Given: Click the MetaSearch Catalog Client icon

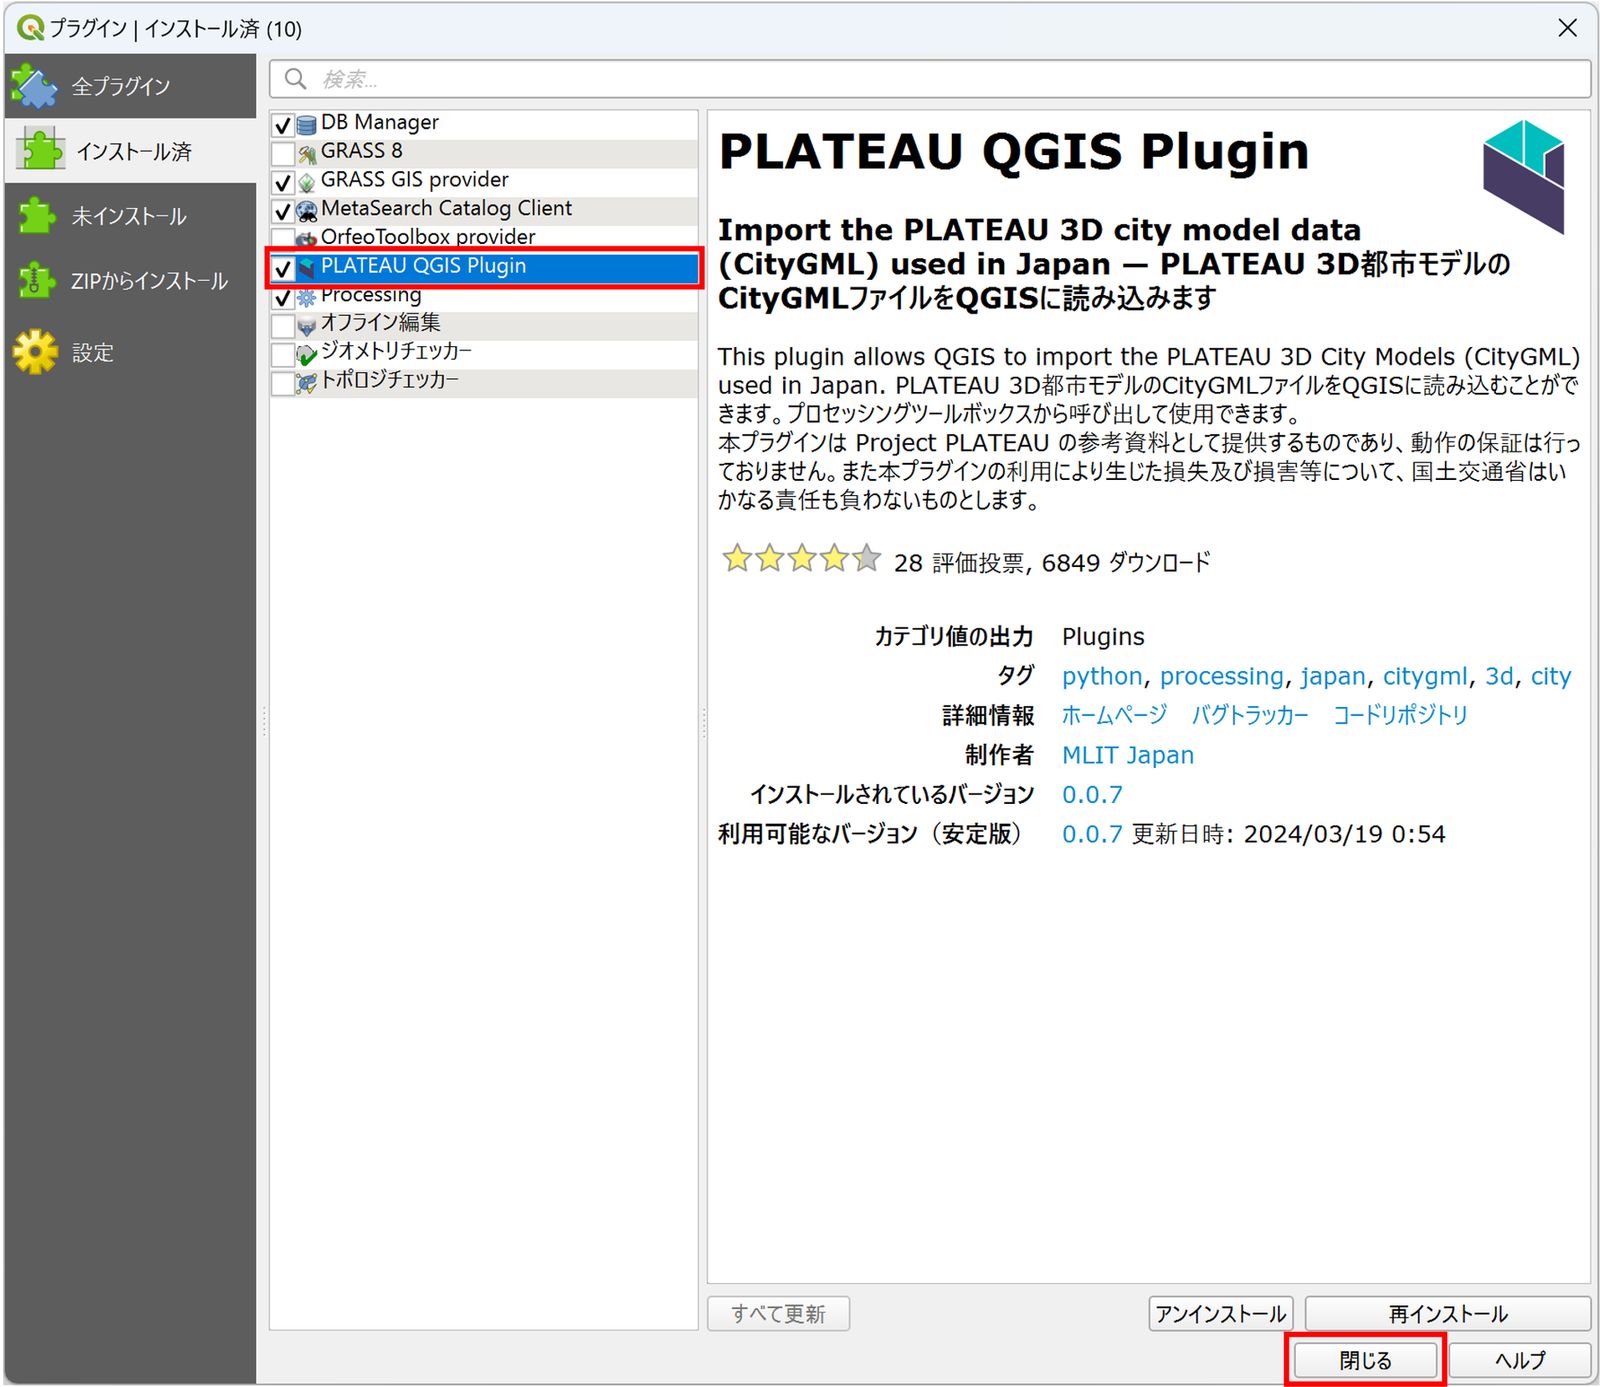Looking at the screenshot, I should (307, 211).
